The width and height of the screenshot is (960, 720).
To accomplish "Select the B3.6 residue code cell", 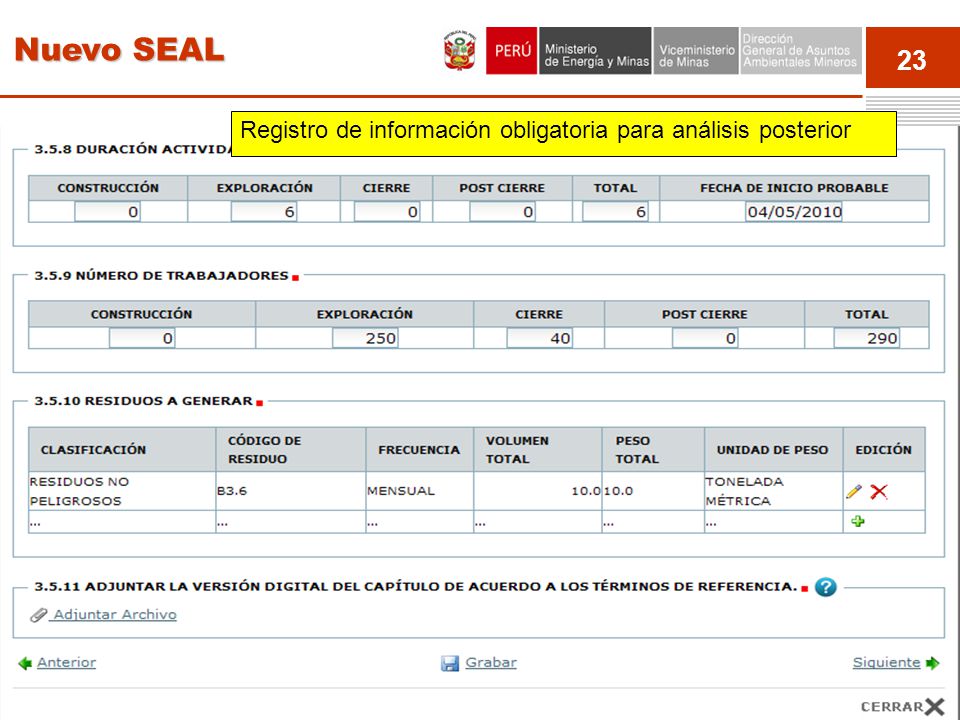I will click(291, 491).
